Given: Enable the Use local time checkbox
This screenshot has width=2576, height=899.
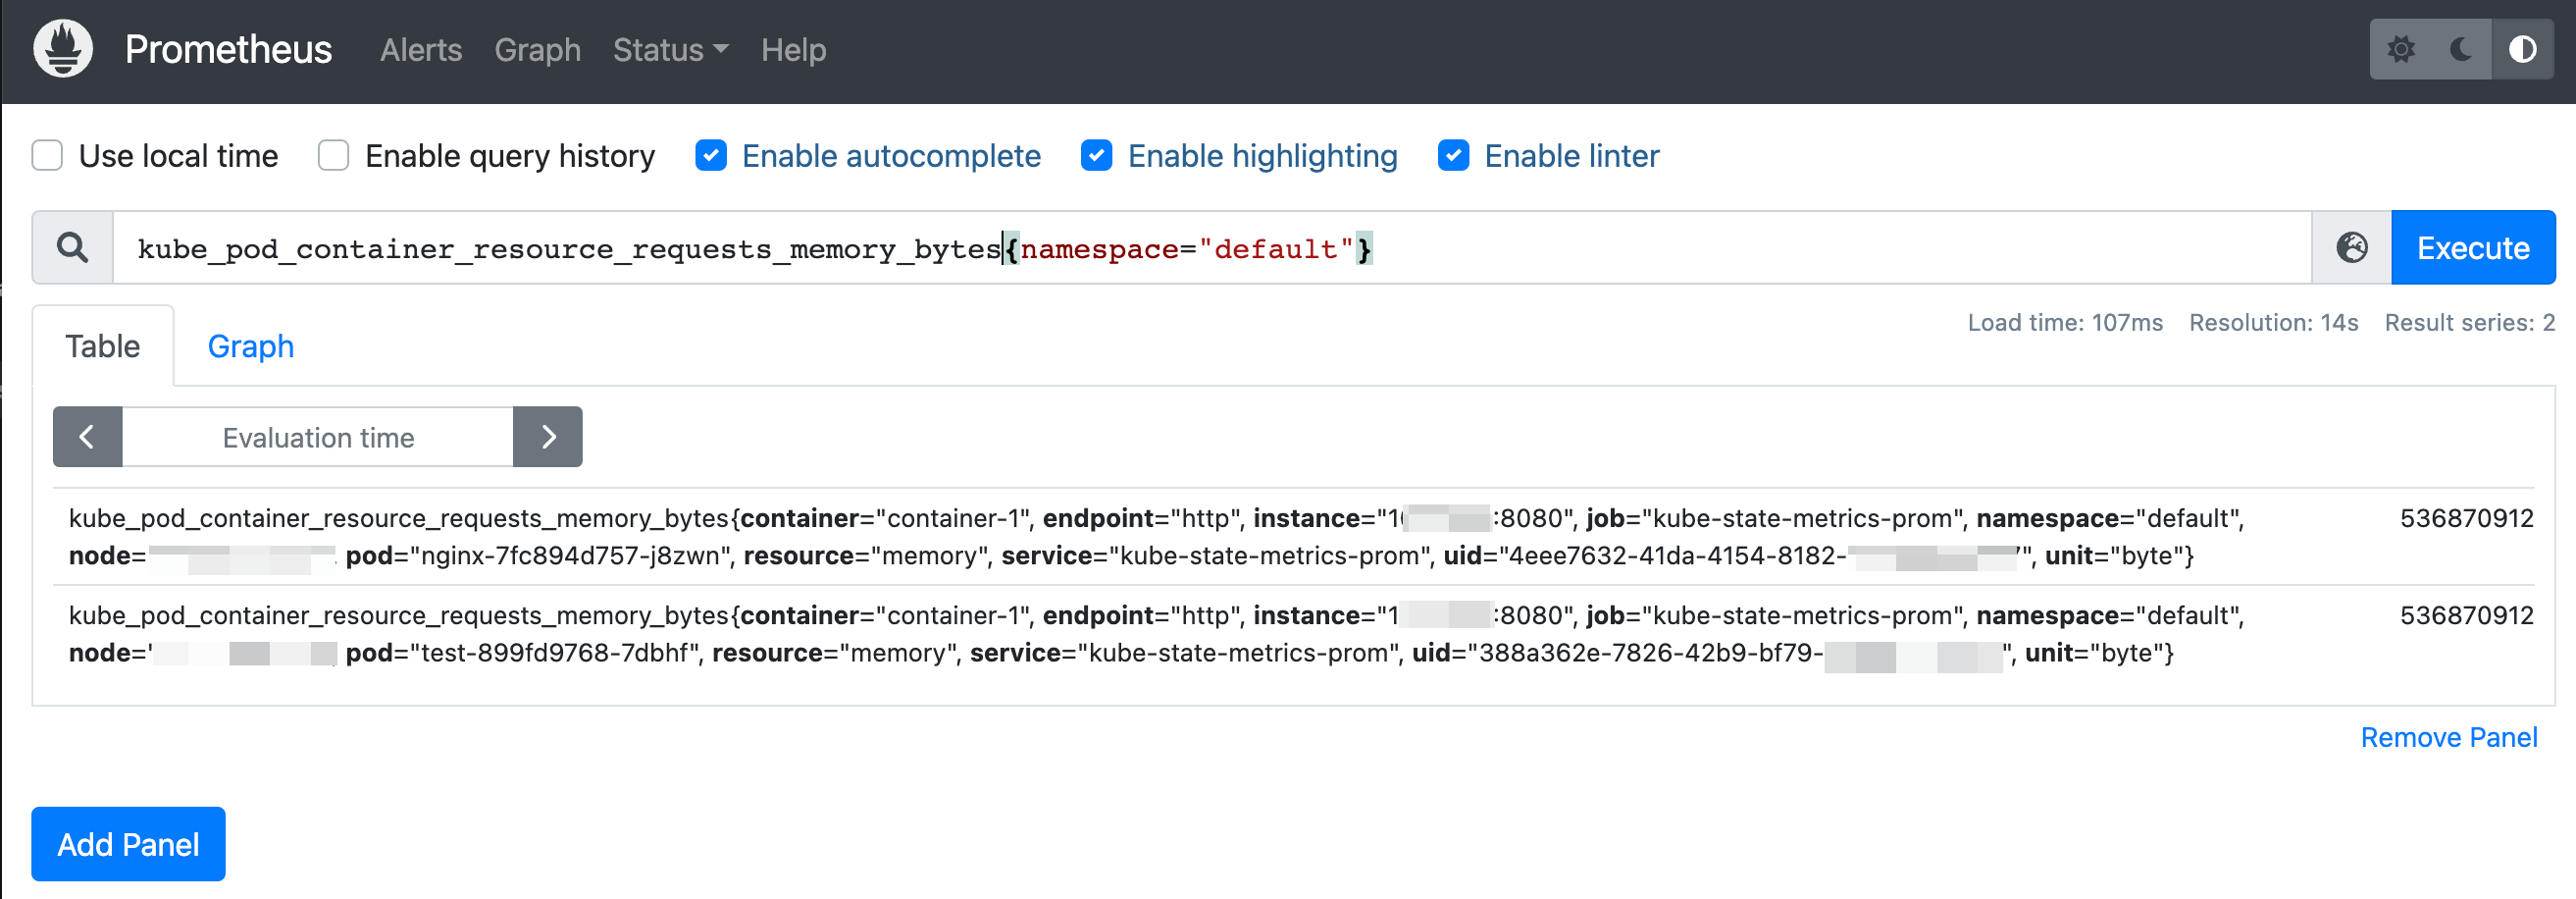Looking at the screenshot, I should pos(47,156).
